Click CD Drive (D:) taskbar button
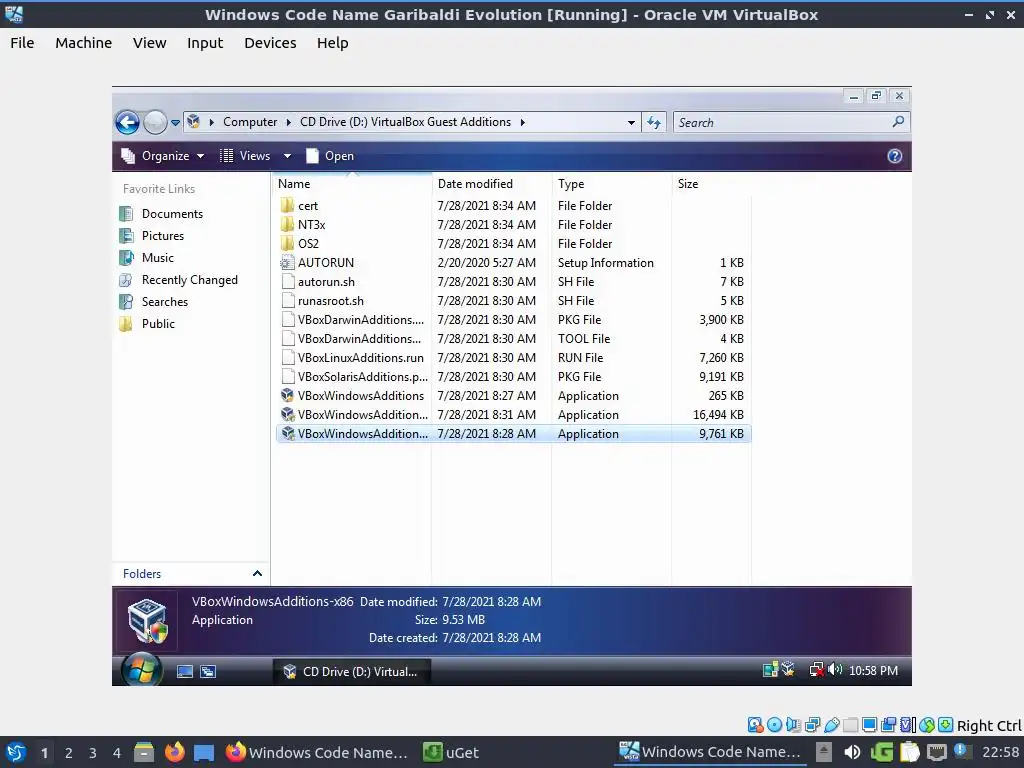This screenshot has height=768, width=1024. (351, 671)
